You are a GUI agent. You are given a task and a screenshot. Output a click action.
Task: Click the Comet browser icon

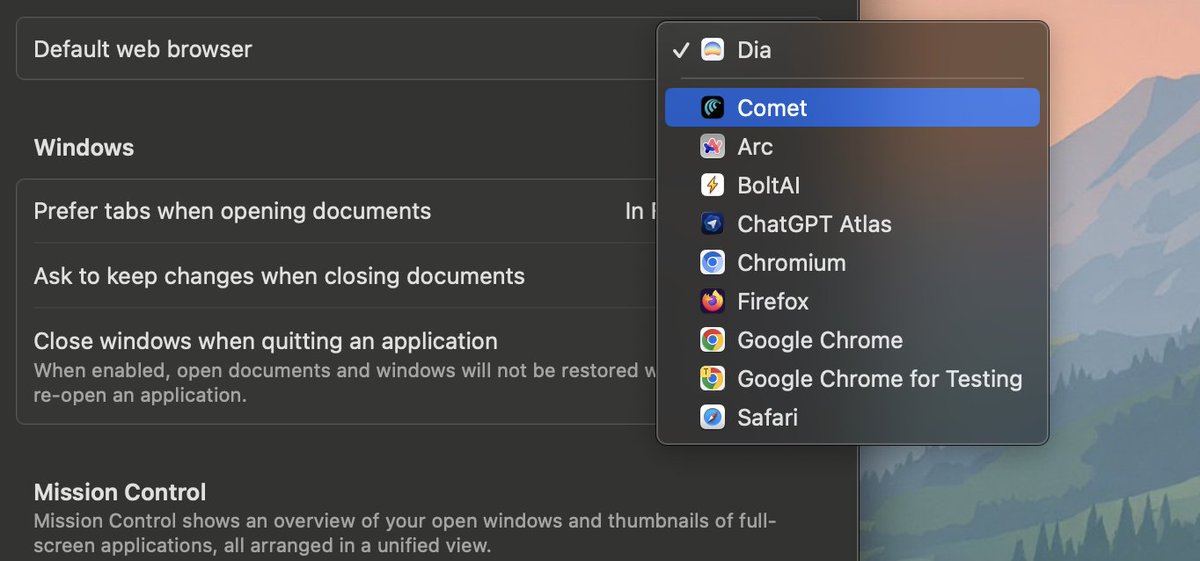(712, 108)
